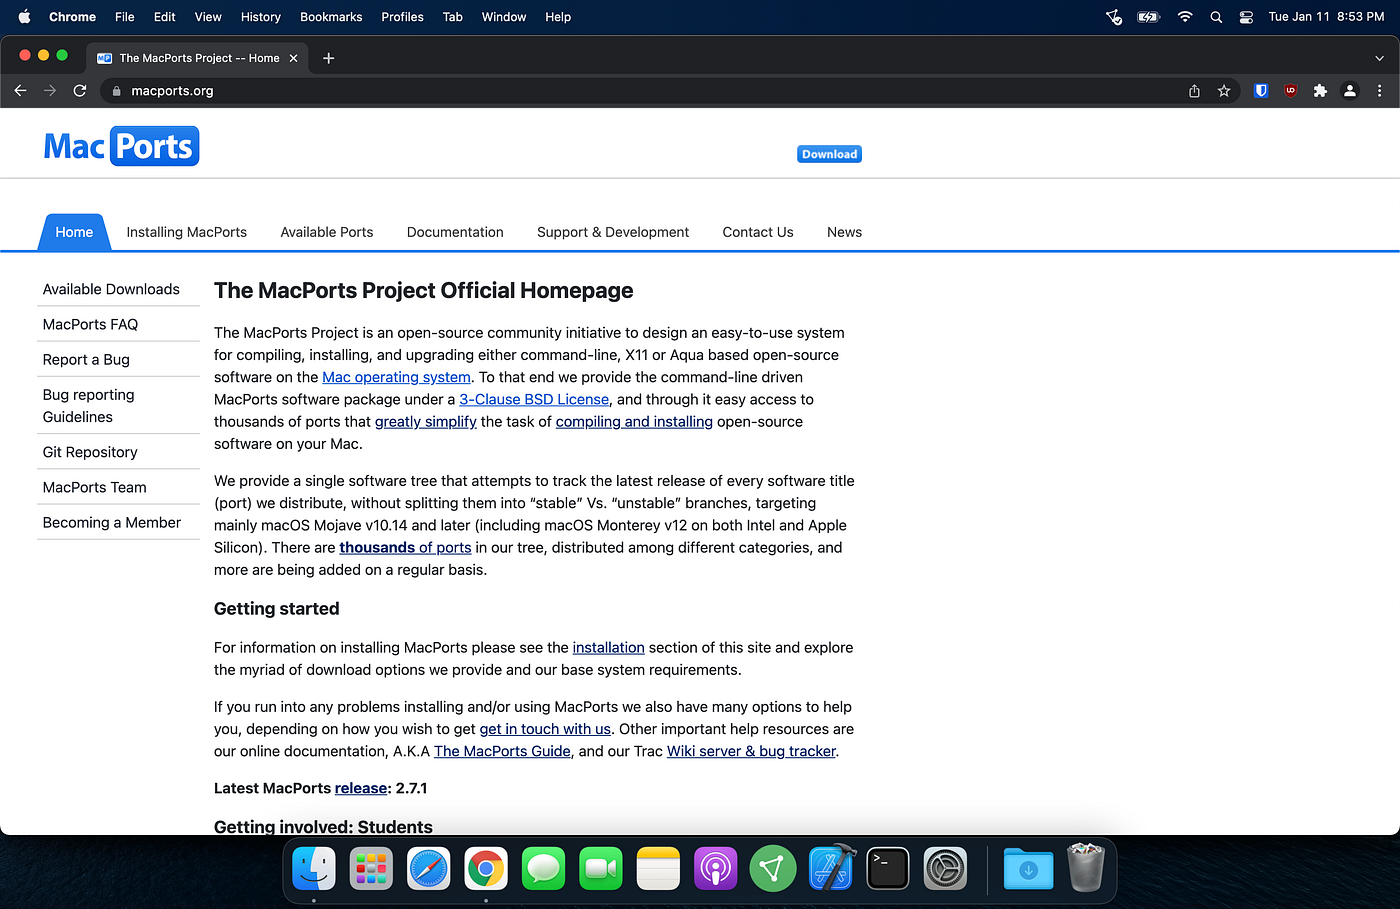Viewport: 1400px width, 909px height.
Task: Open the Chrome menu in menu bar
Action: (72, 17)
